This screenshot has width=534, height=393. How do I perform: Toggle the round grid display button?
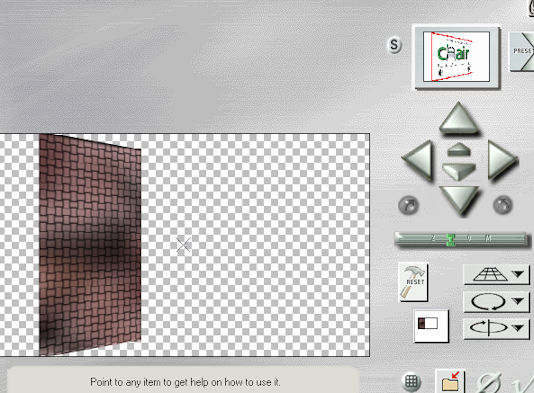point(411,381)
